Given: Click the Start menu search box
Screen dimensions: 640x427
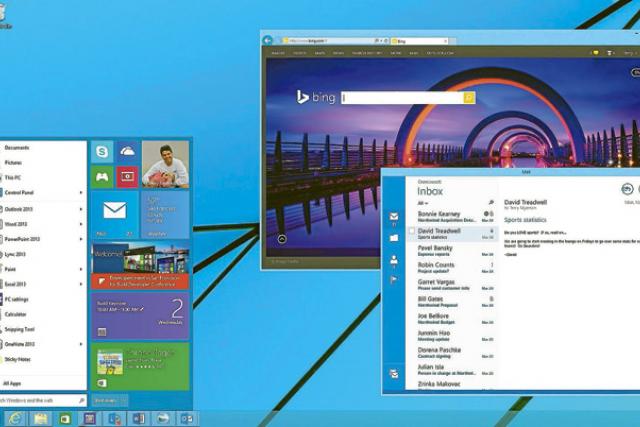Looking at the screenshot, I should coord(43,400).
